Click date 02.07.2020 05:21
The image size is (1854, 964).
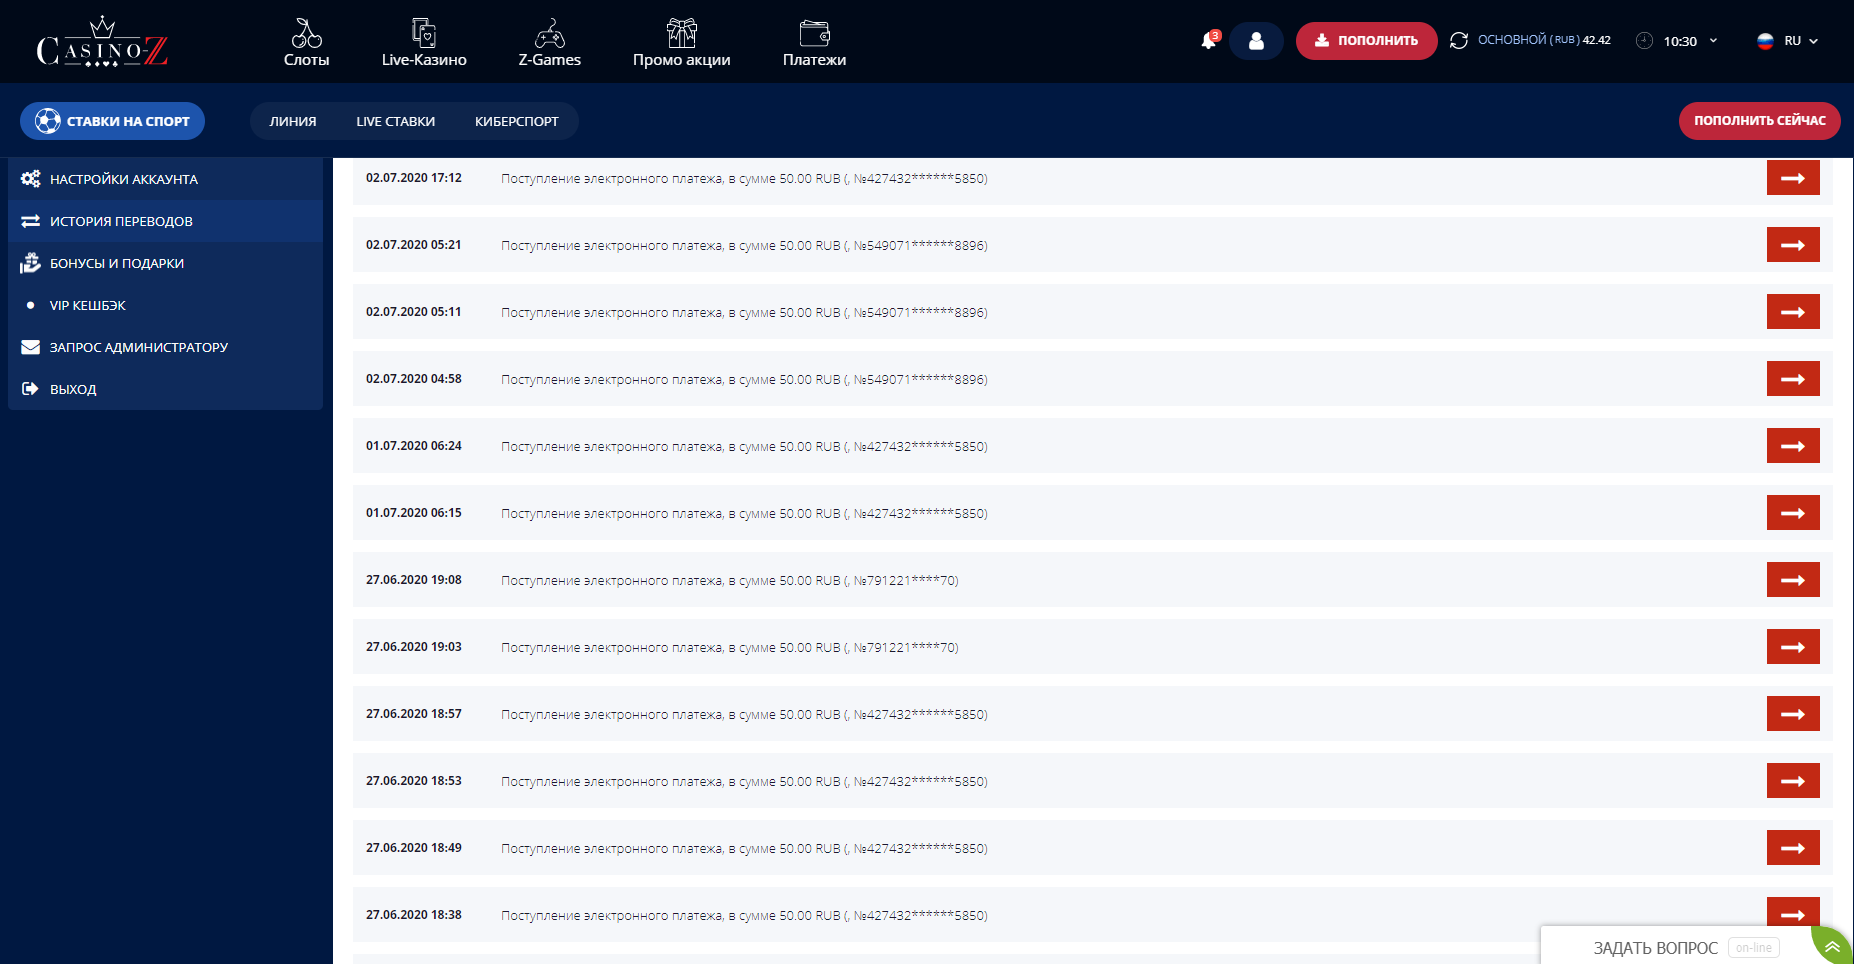(414, 245)
